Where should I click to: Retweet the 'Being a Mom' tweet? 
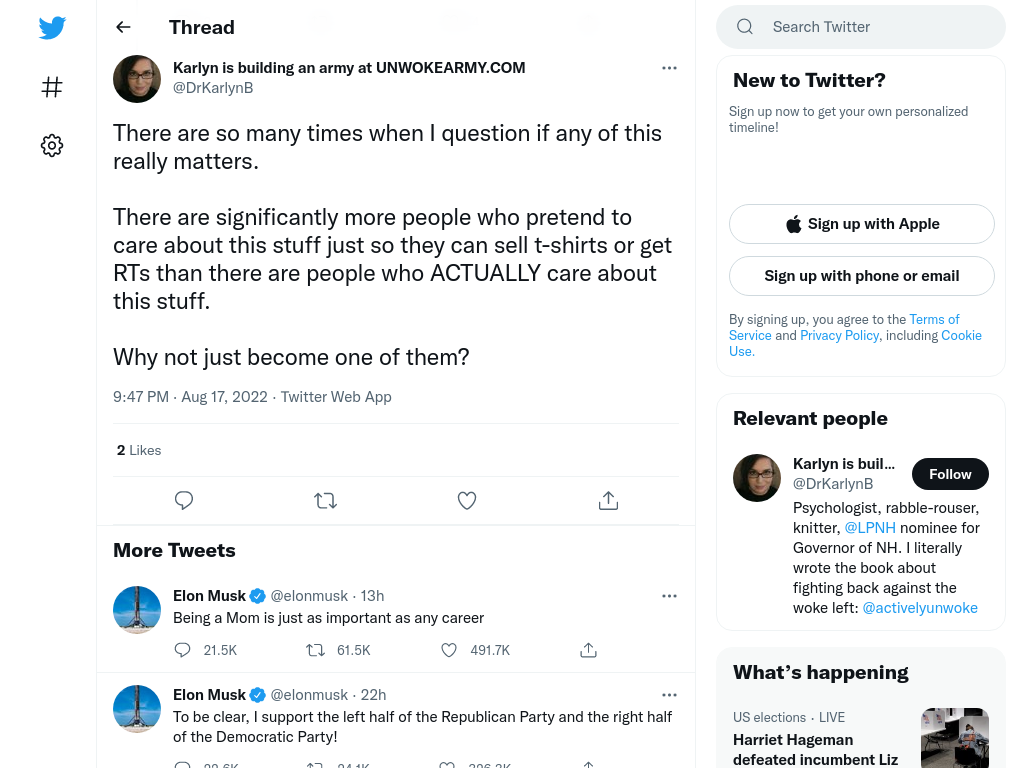[315, 650]
